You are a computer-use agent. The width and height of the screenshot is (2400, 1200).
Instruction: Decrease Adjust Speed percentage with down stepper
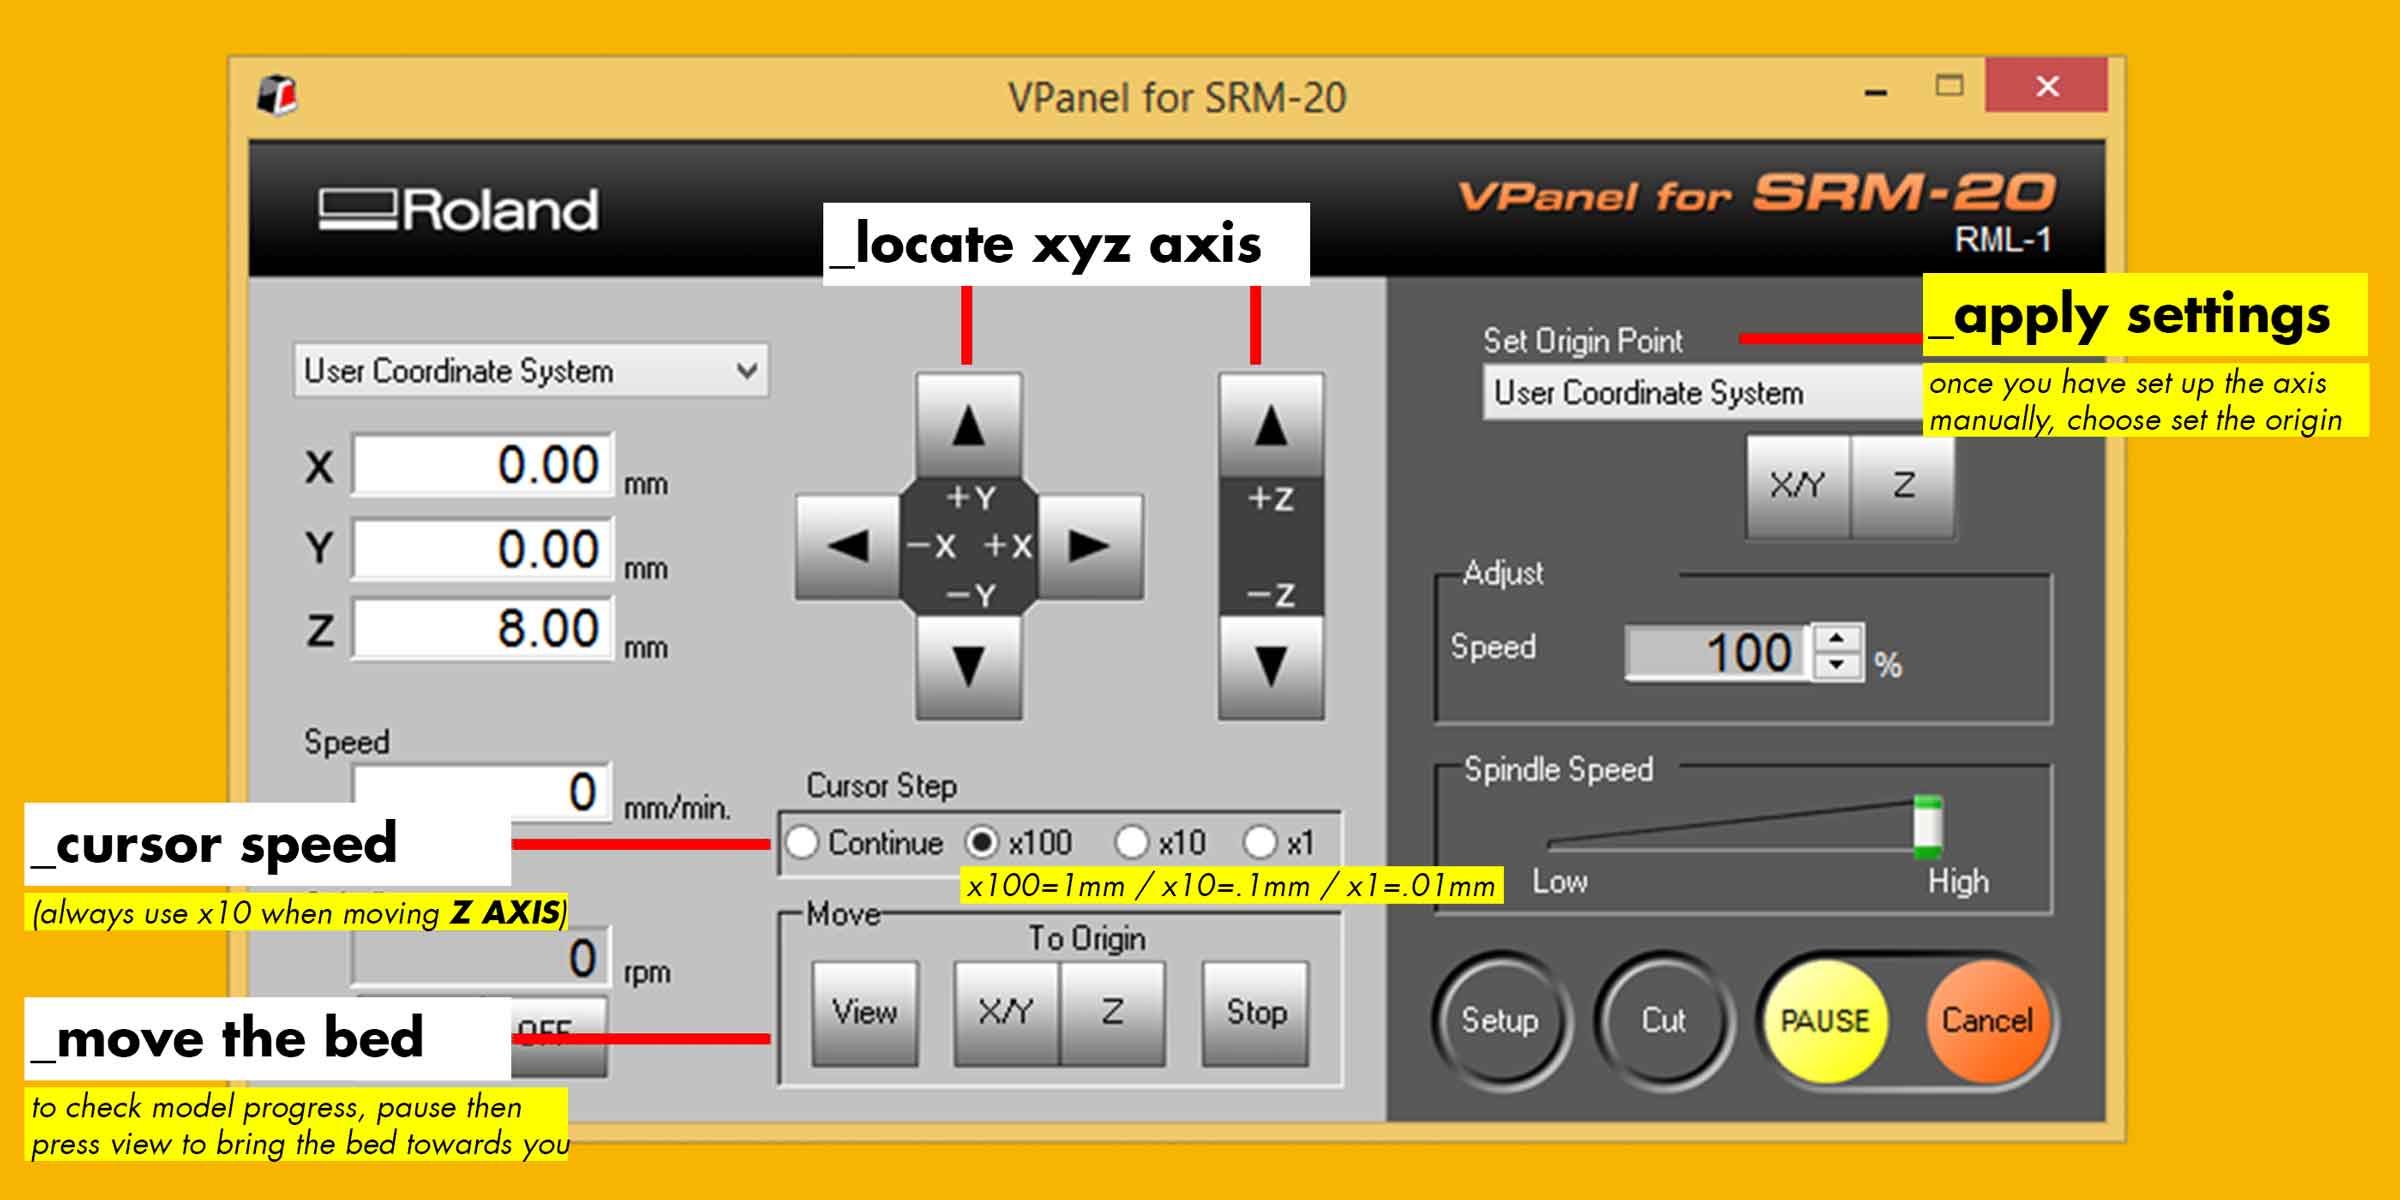pyautogui.click(x=1837, y=665)
